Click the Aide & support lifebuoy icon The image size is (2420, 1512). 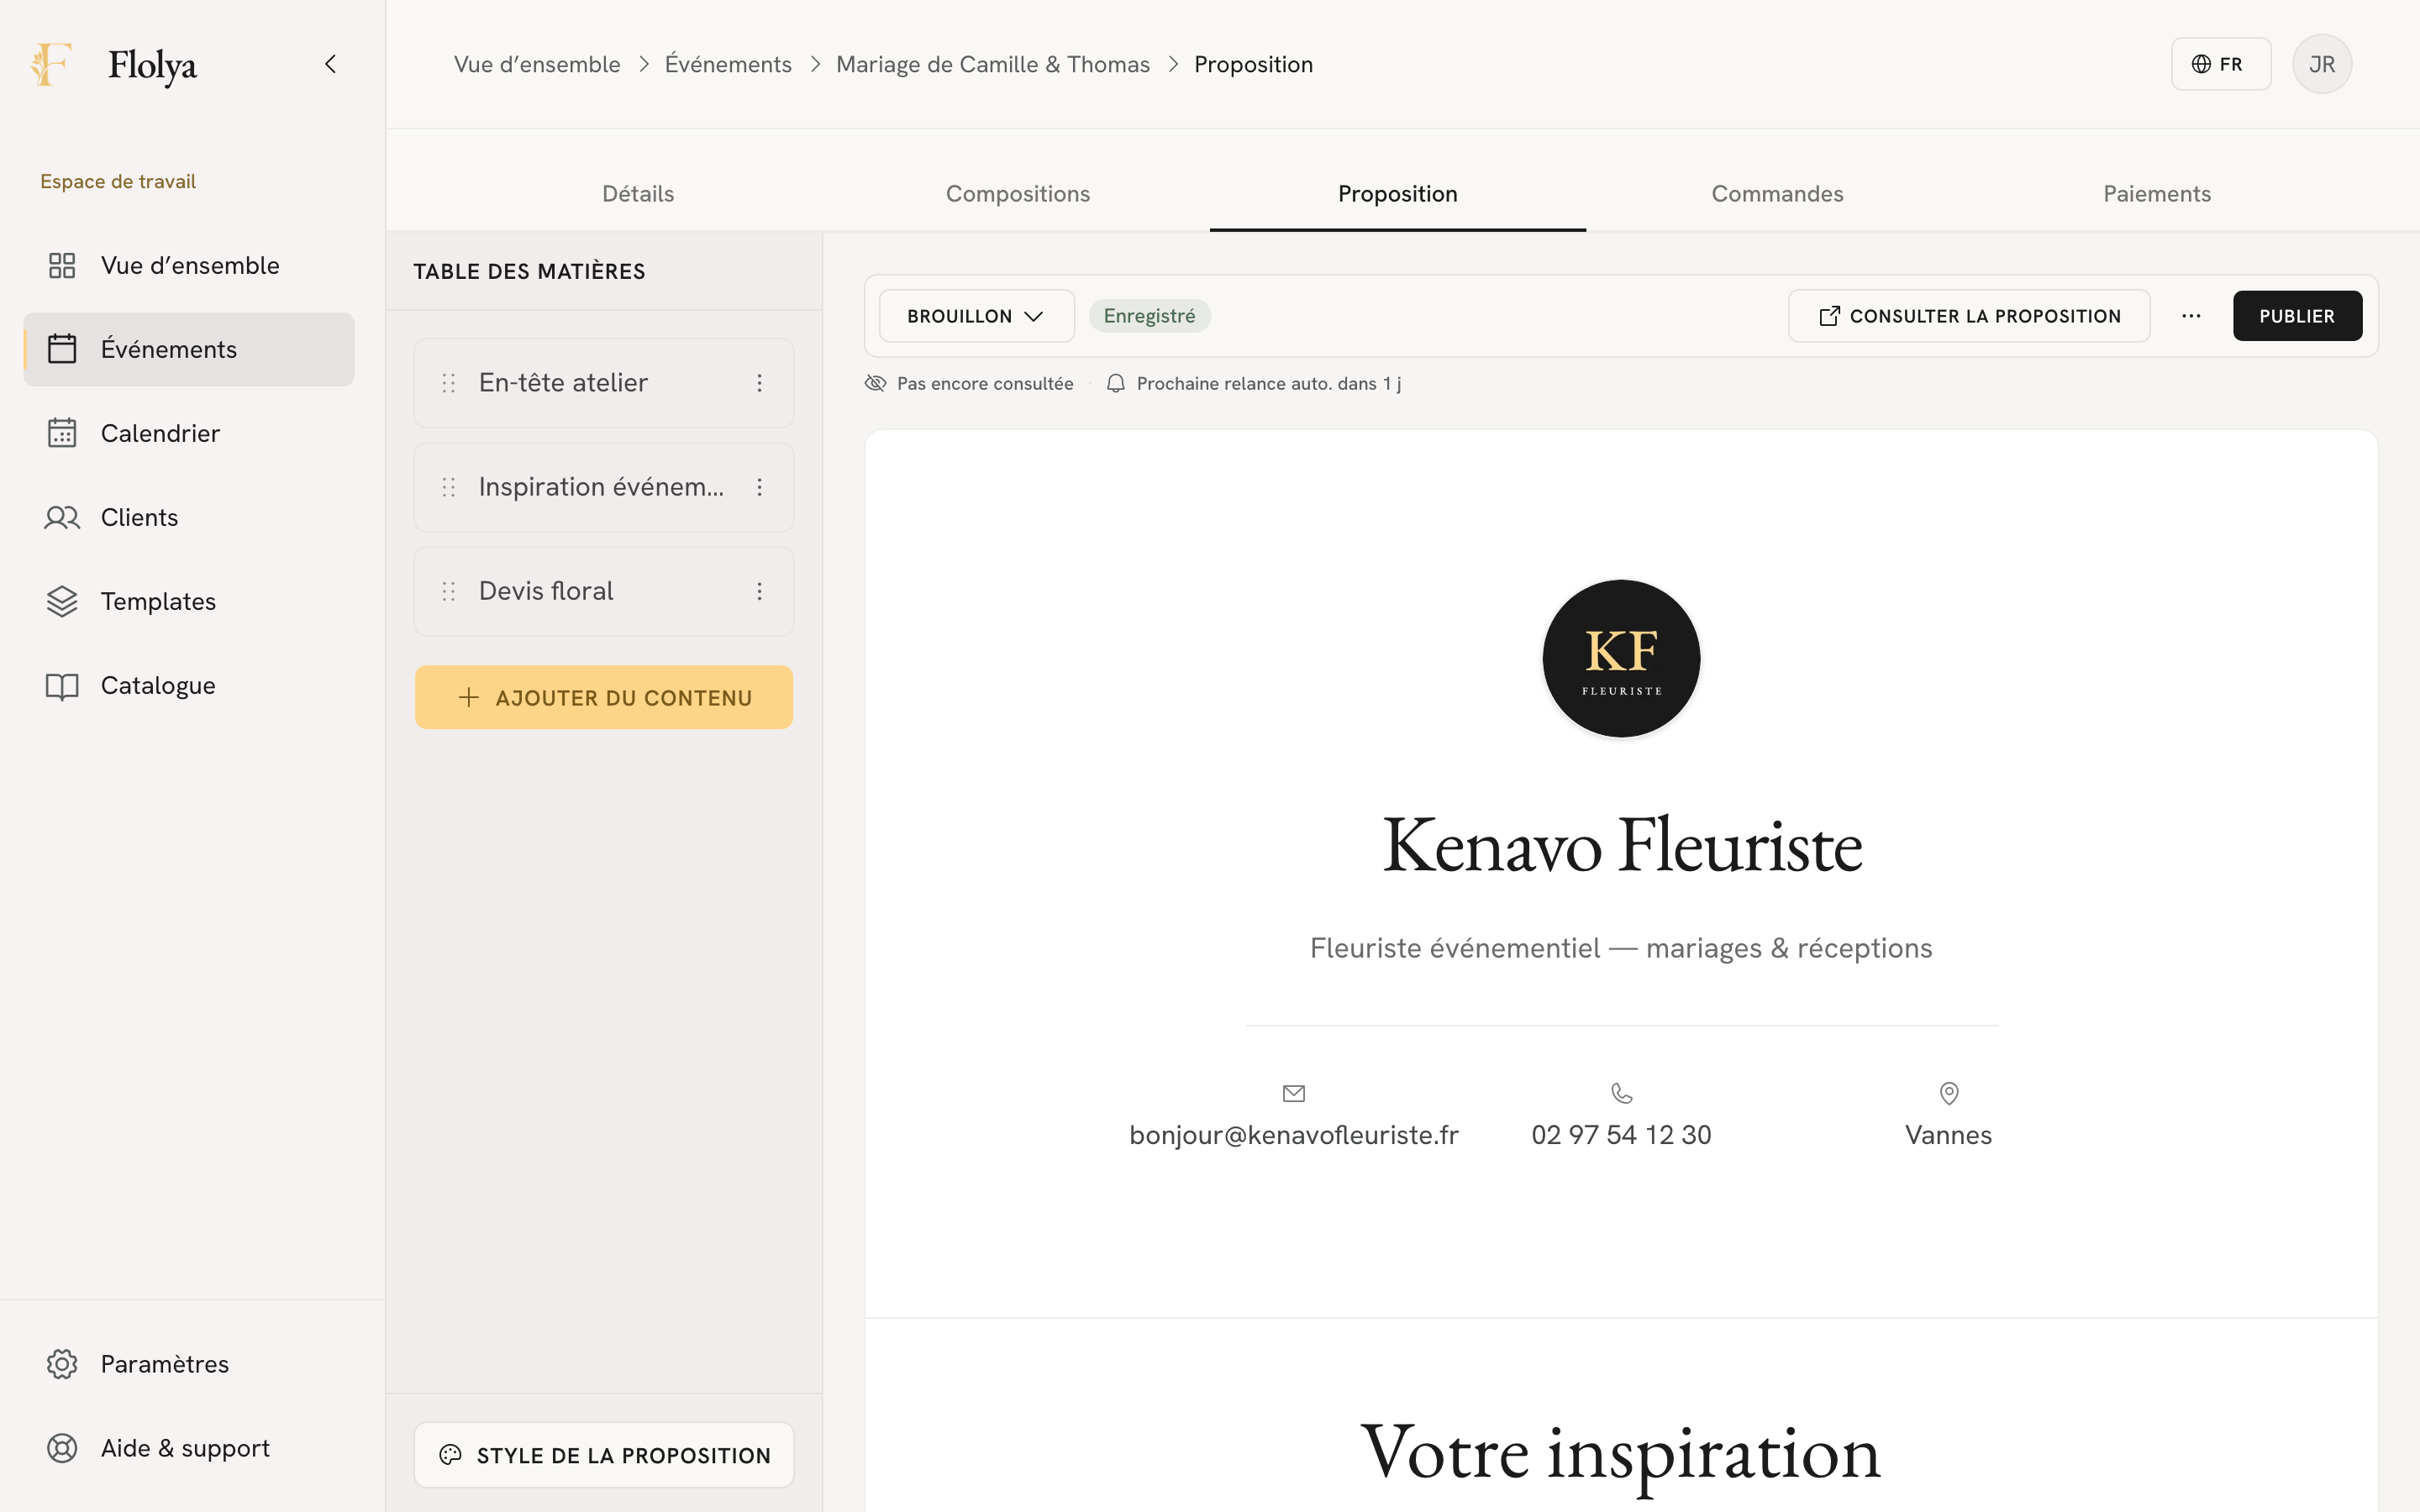click(62, 1448)
